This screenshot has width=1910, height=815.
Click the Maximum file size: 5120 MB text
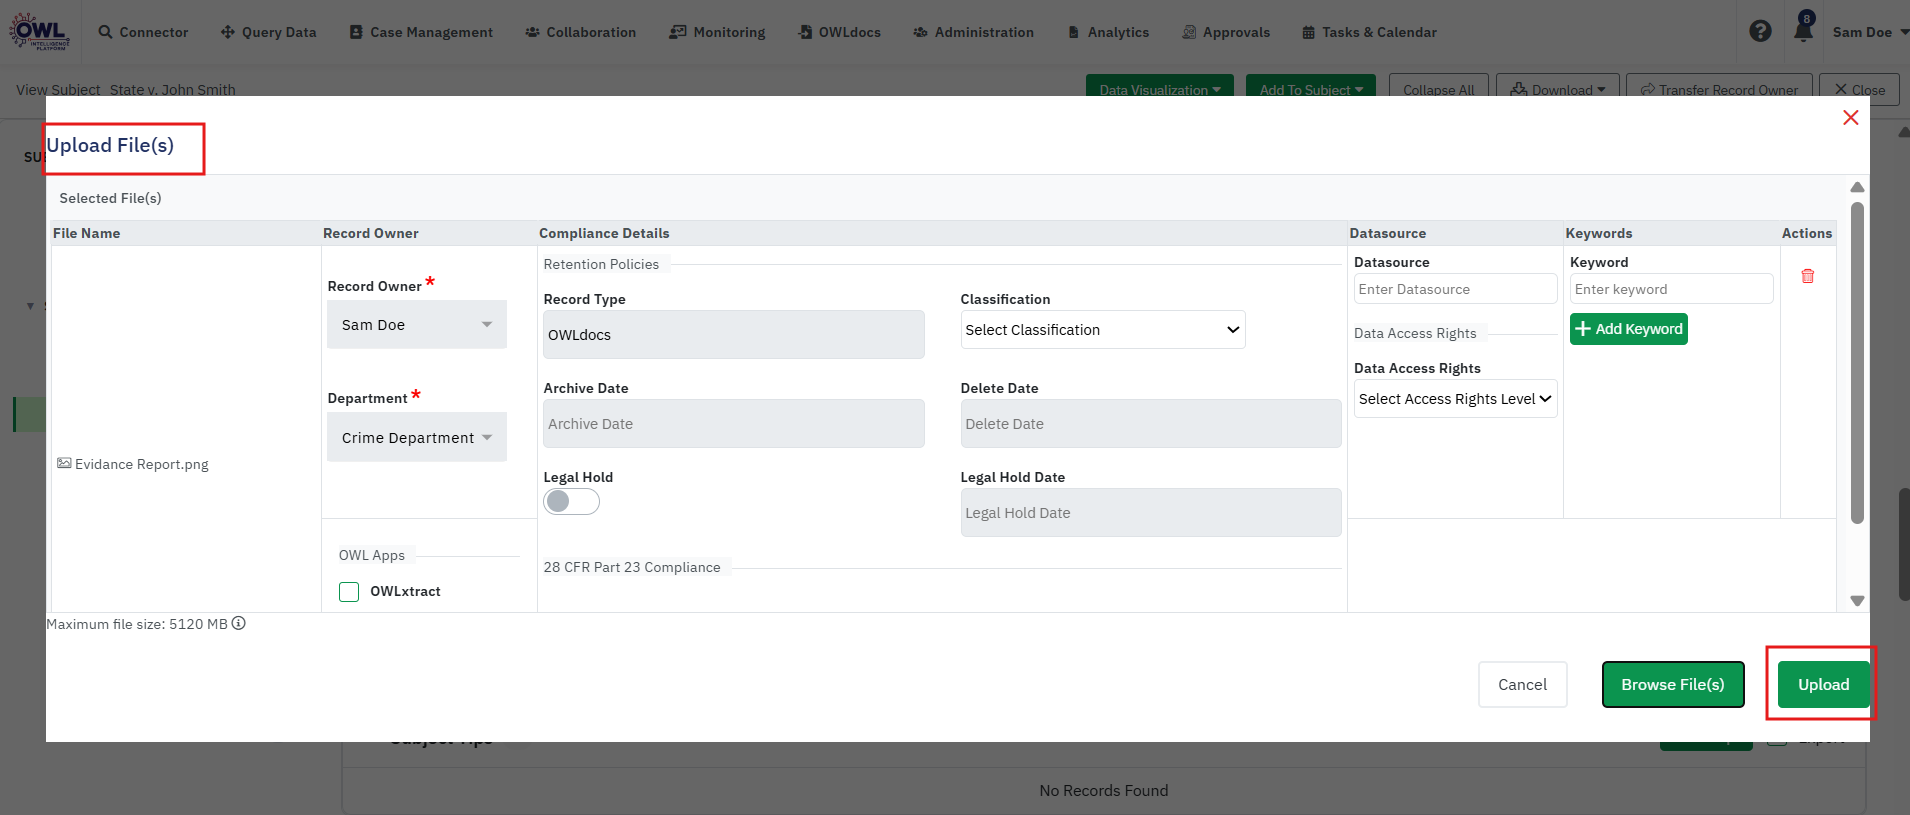[x=137, y=624]
